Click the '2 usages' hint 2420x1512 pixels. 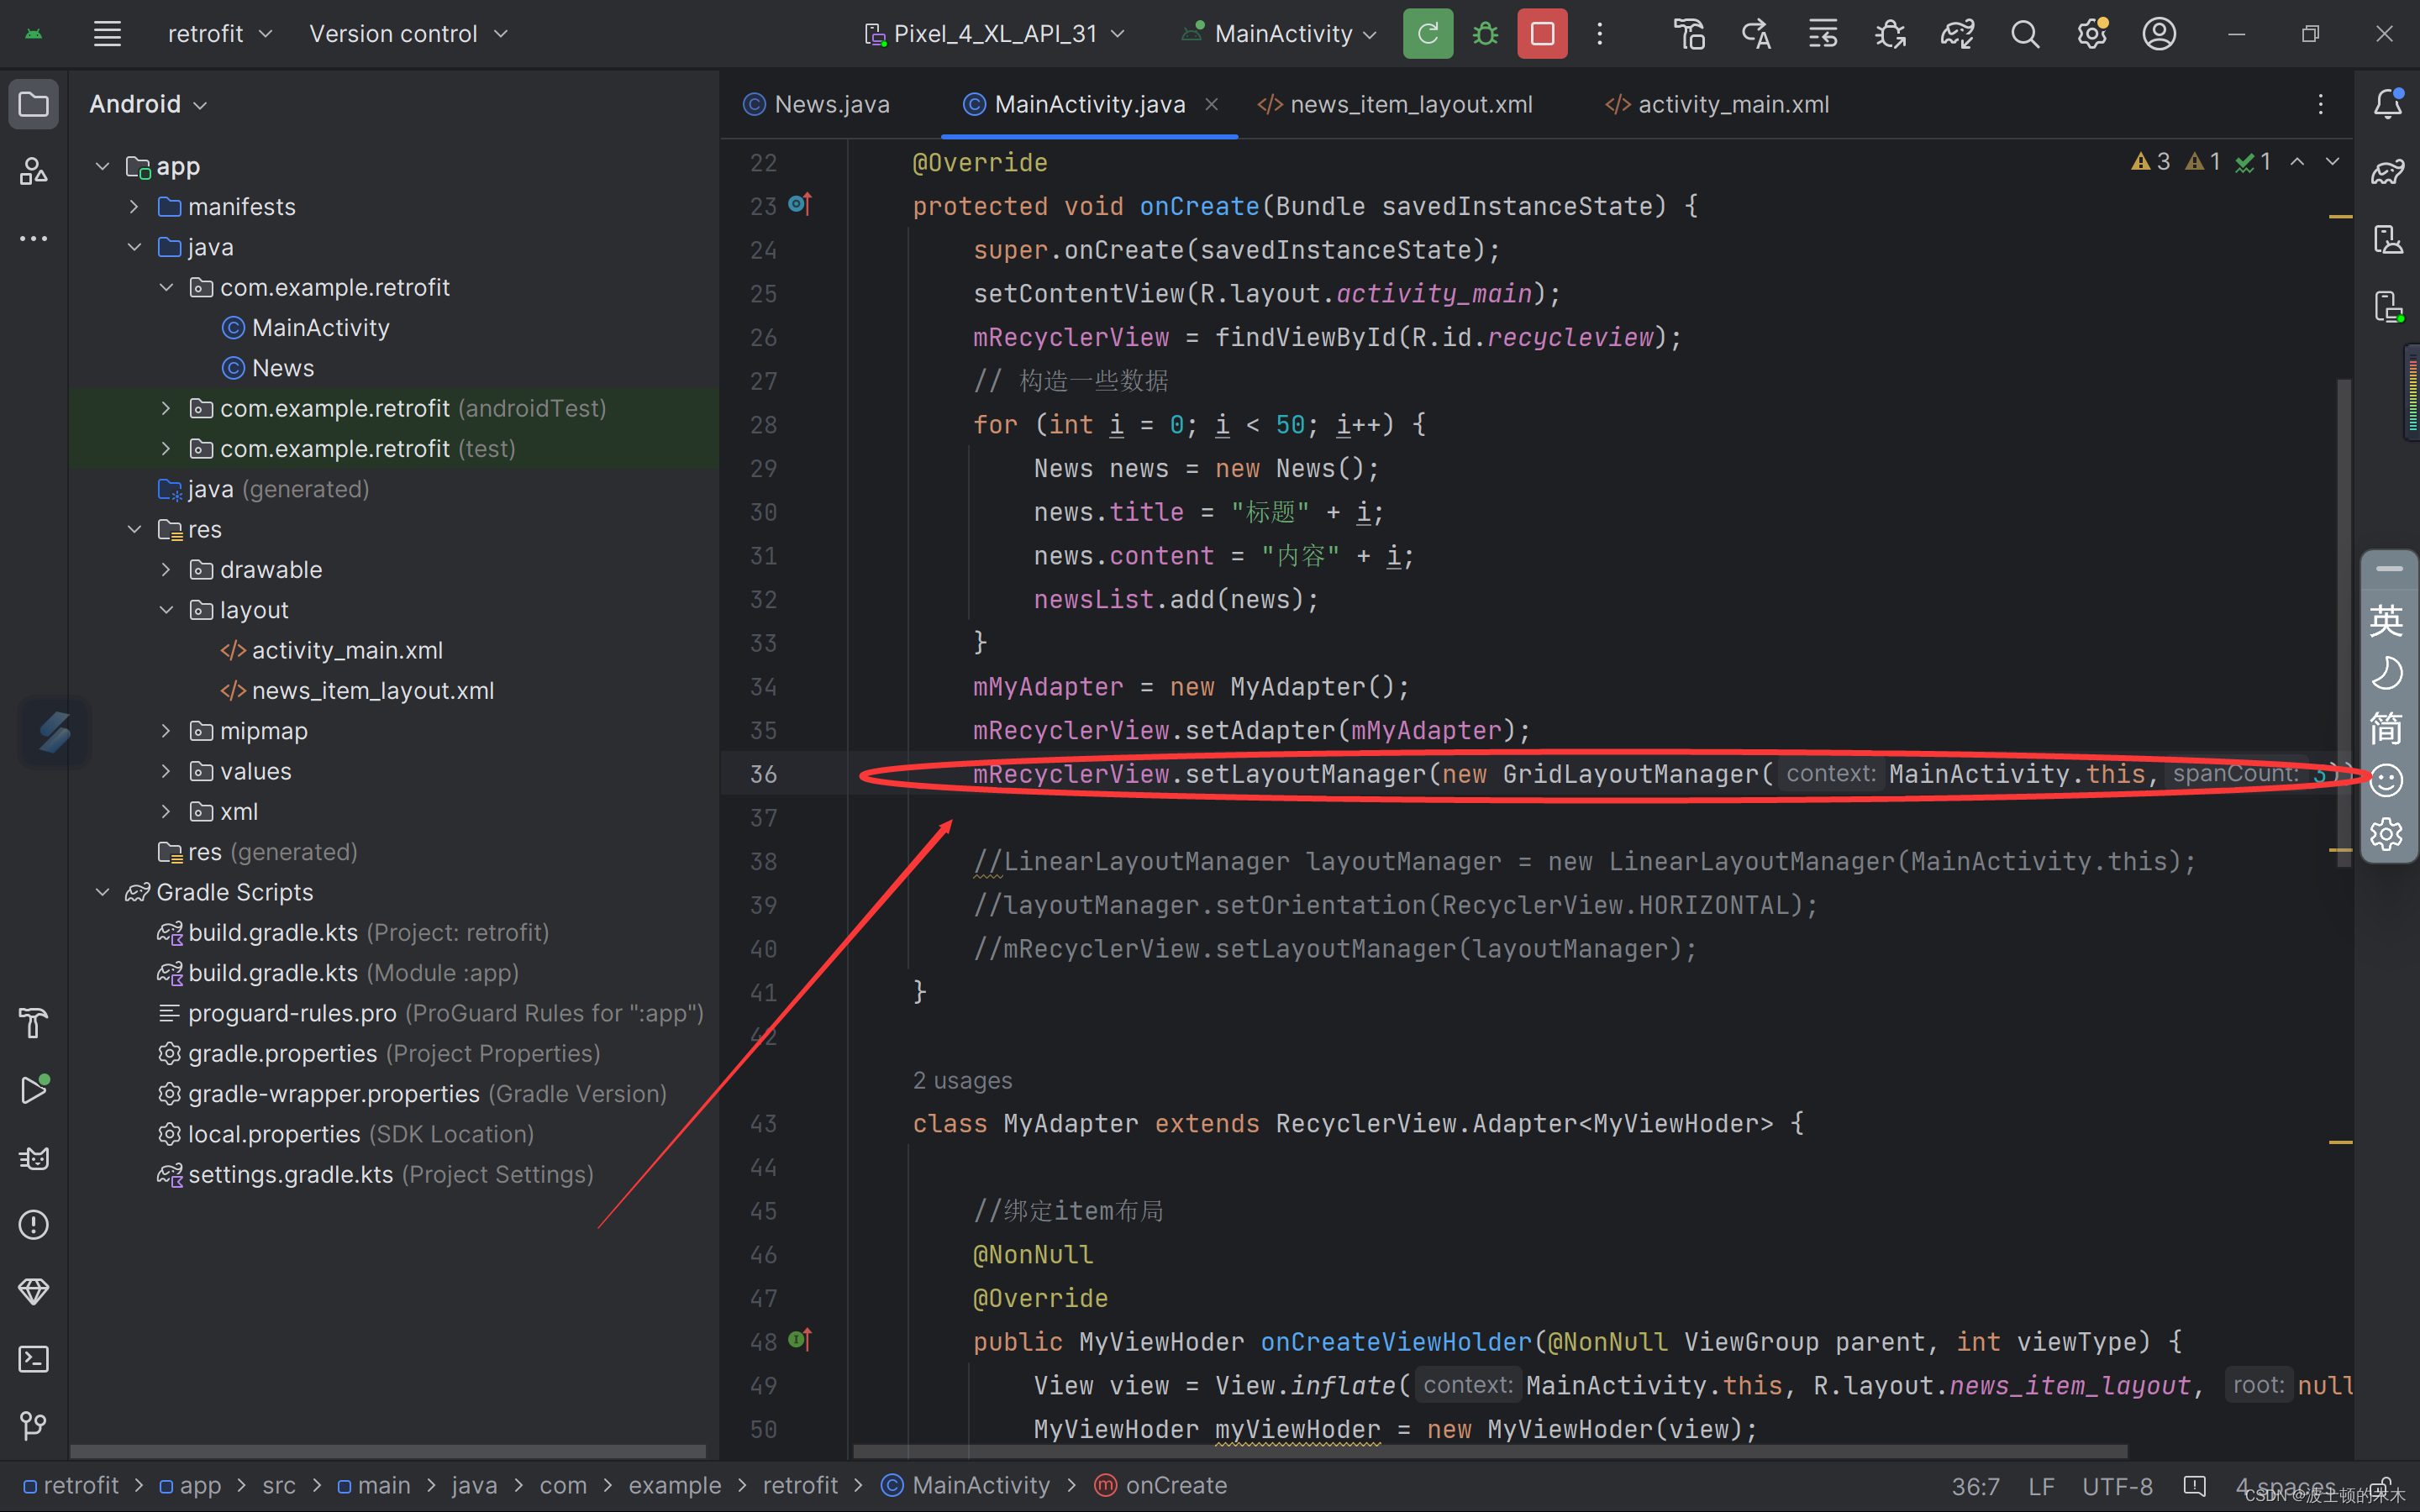click(x=962, y=1080)
